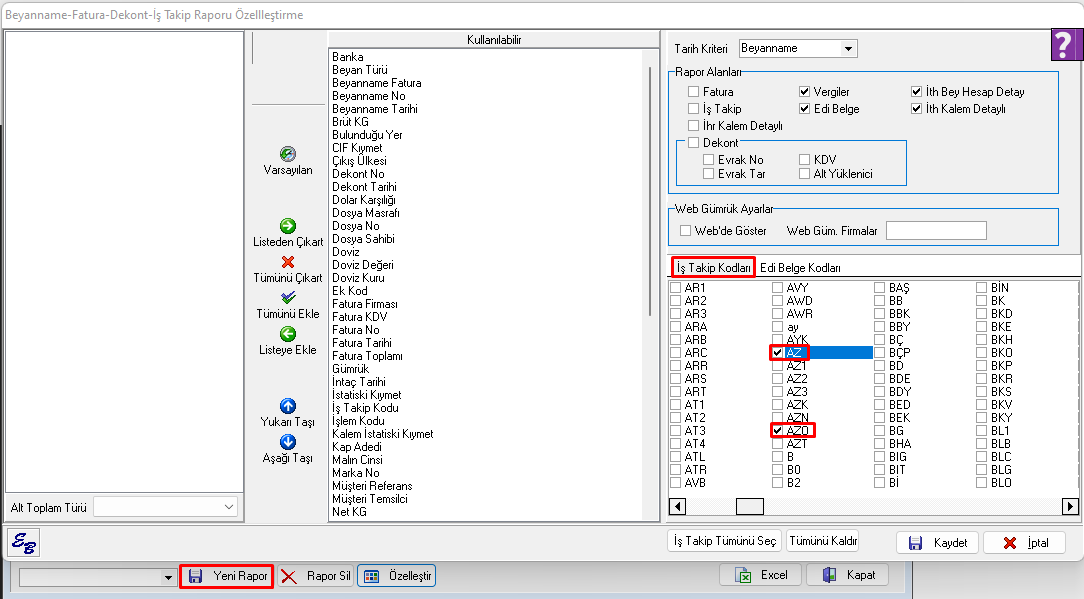This screenshot has height=599, width=1084.
Task: Switch to the İş Takip Kodları tab
Action: tap(713, 268)
